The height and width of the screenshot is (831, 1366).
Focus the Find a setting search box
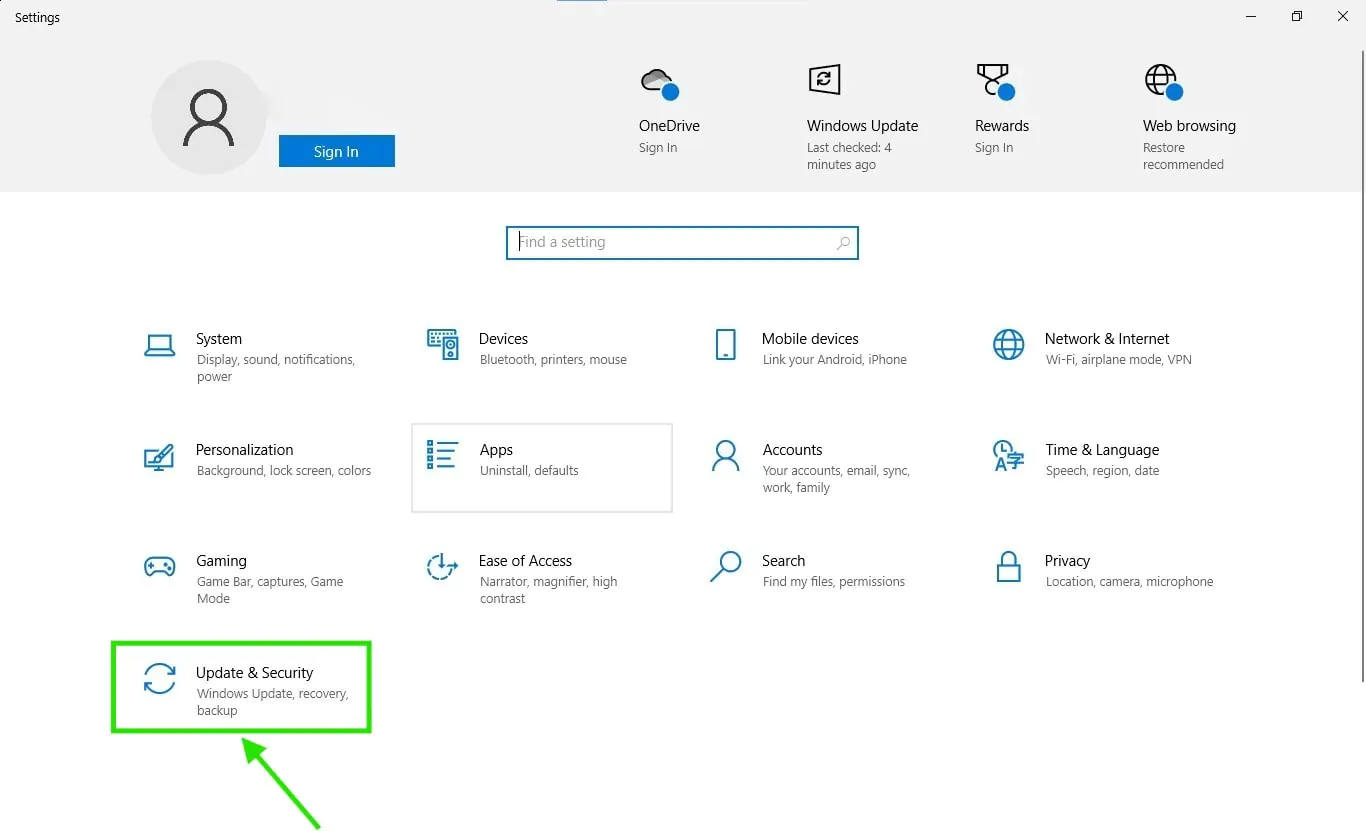pyautogui.click(x=682, y=243)
